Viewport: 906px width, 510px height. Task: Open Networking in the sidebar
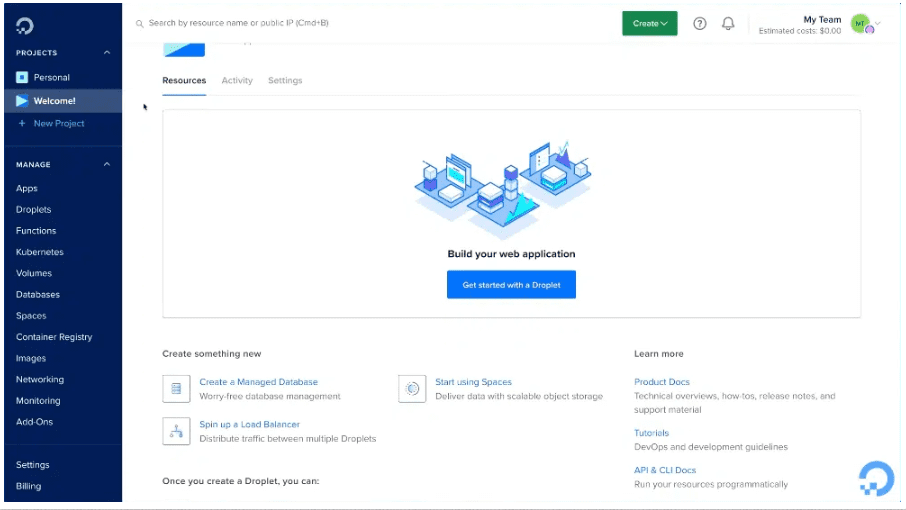(x=39, y=379)
